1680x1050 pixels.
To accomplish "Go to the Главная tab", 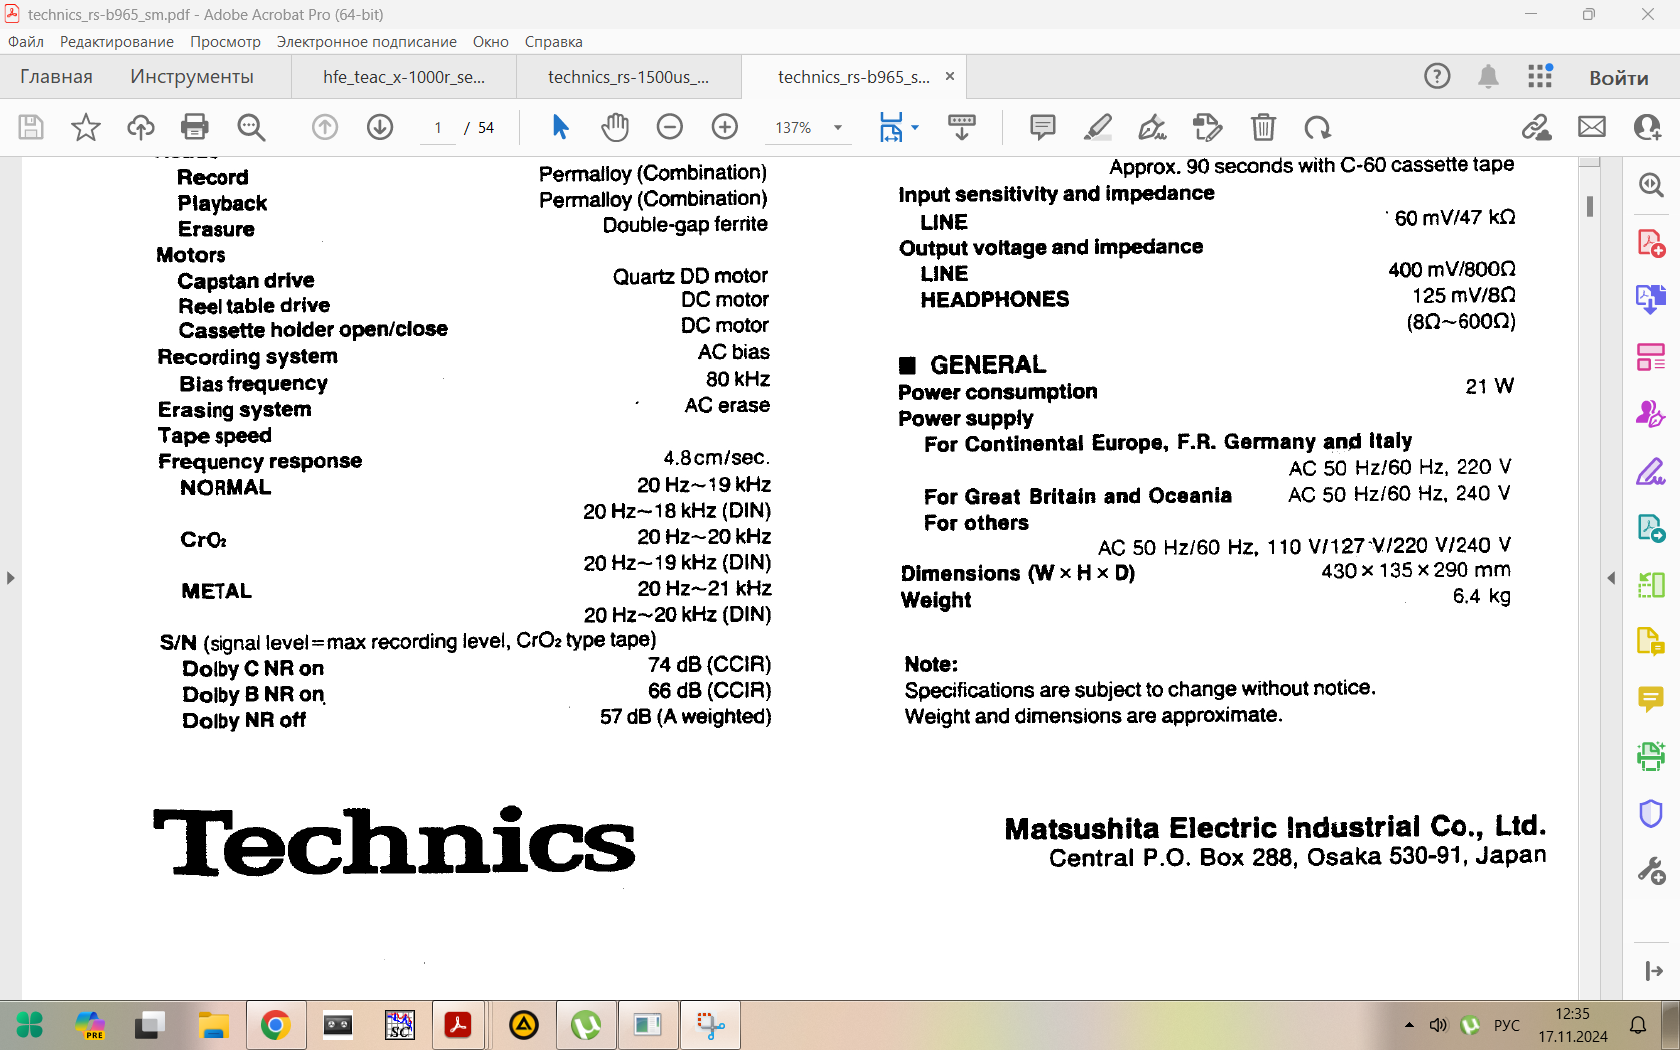I will pos(56,77).
